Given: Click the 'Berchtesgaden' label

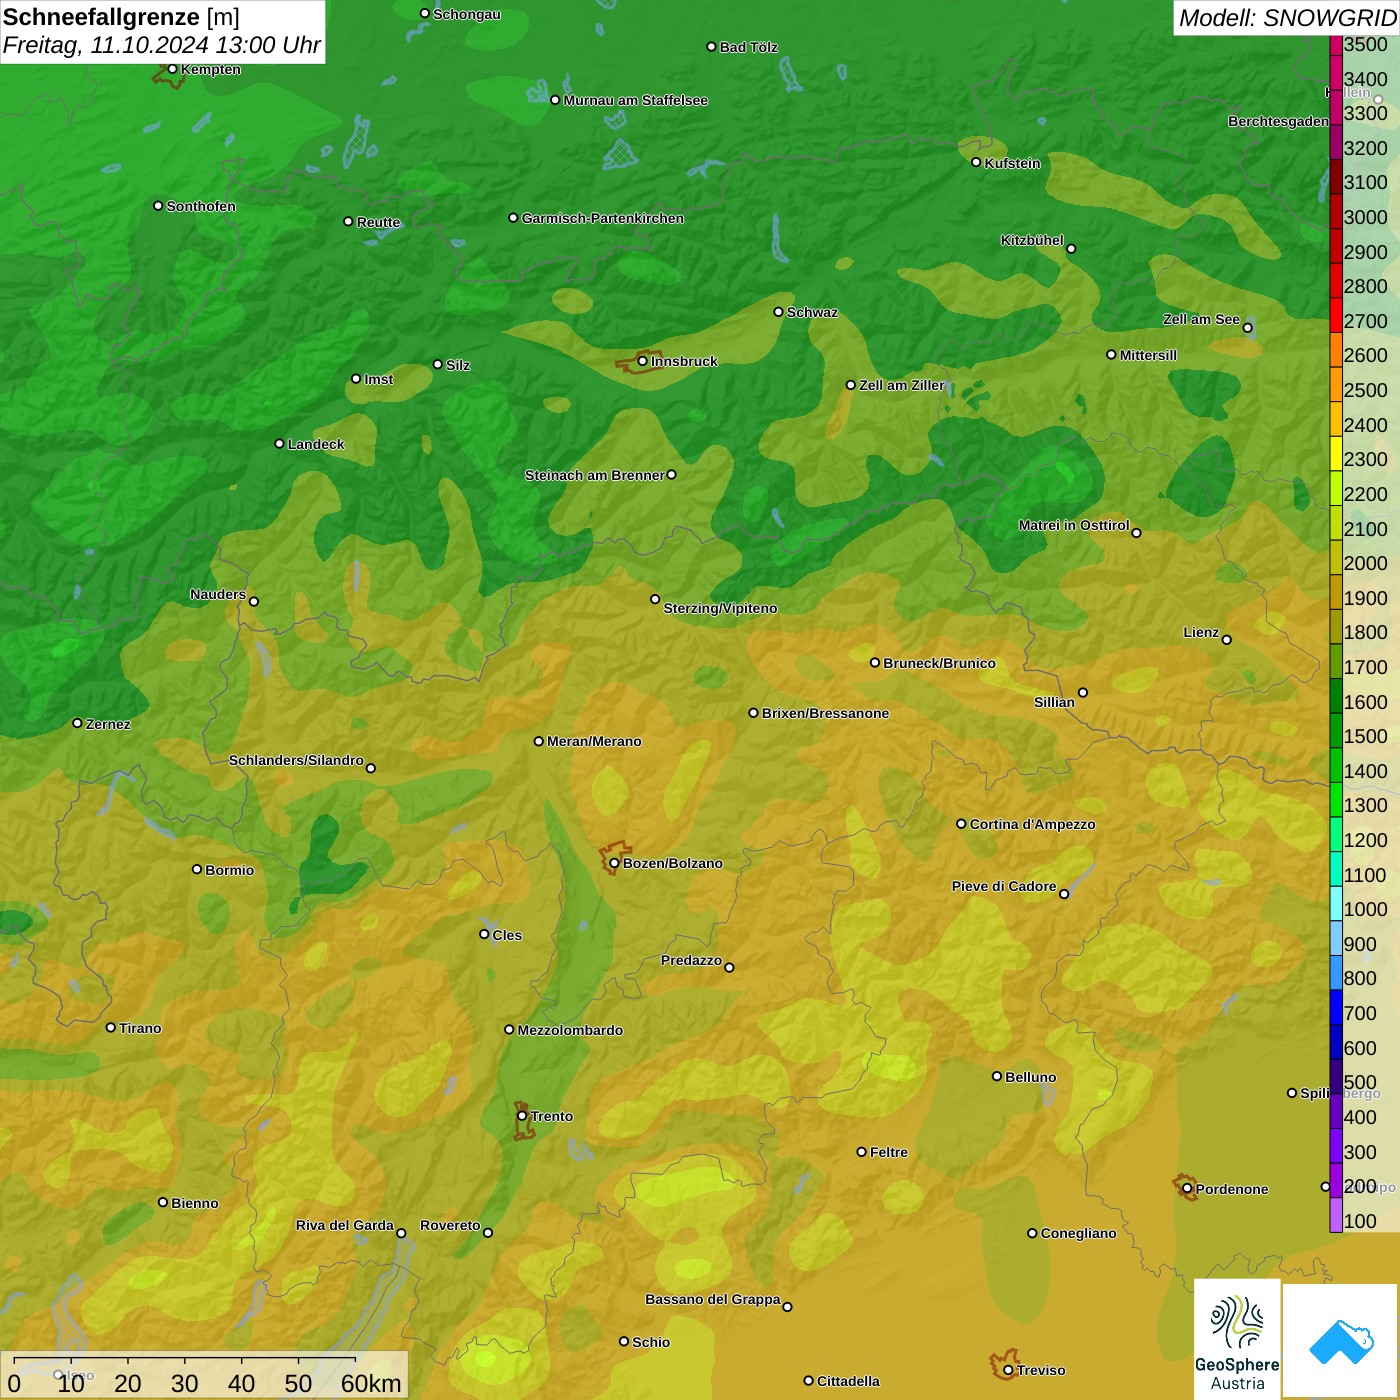Looking at the screenshot, I should point(1278,121).
